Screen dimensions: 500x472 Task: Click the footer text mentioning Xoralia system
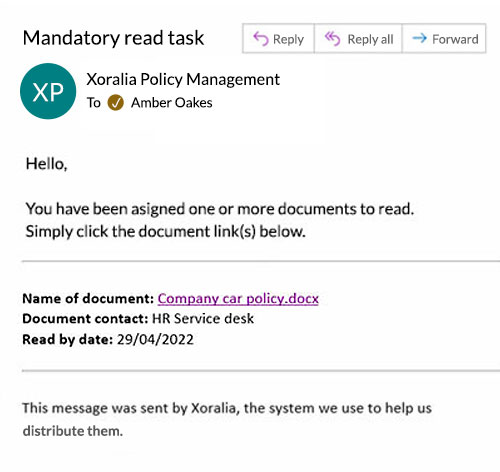point(227,419)
